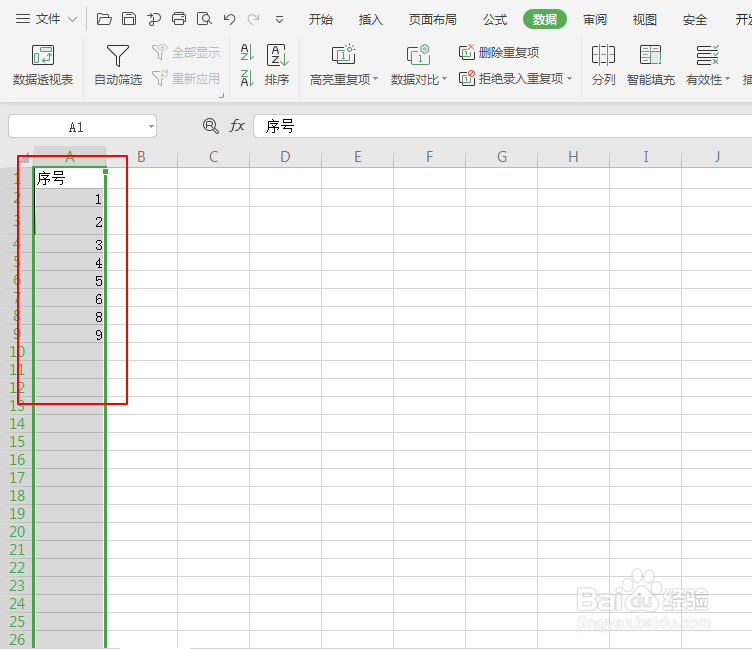Open the filter group dialog launcher
This screenshot has width=752, height=649.
(222, 96)
